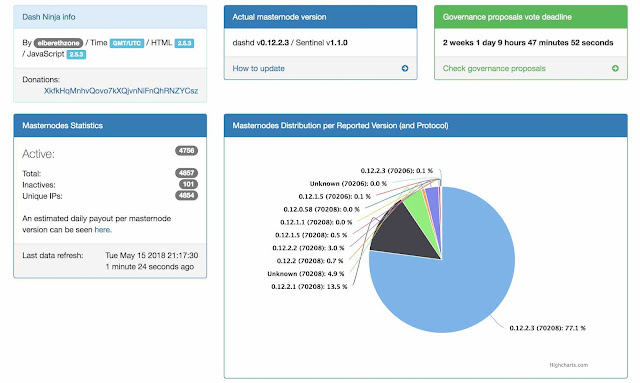
Task: Click the label 0.12.2 (70208): 0.7 %
Action: [x=310, y=261]
